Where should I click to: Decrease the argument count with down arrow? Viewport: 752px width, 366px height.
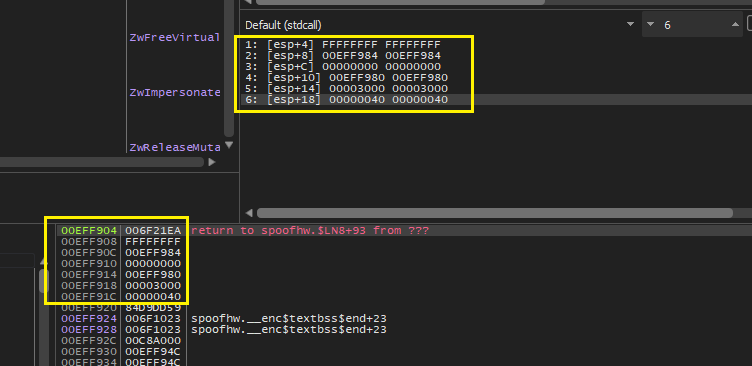(x=650, y=24)
